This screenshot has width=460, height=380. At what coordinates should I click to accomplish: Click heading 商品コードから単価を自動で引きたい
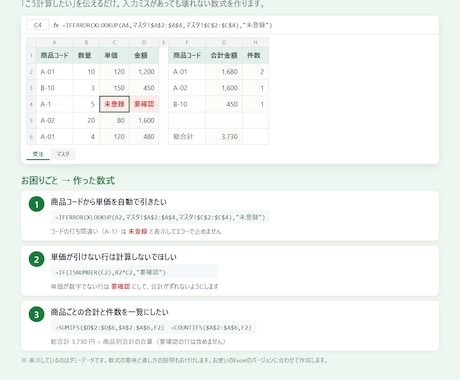[109, 202]
